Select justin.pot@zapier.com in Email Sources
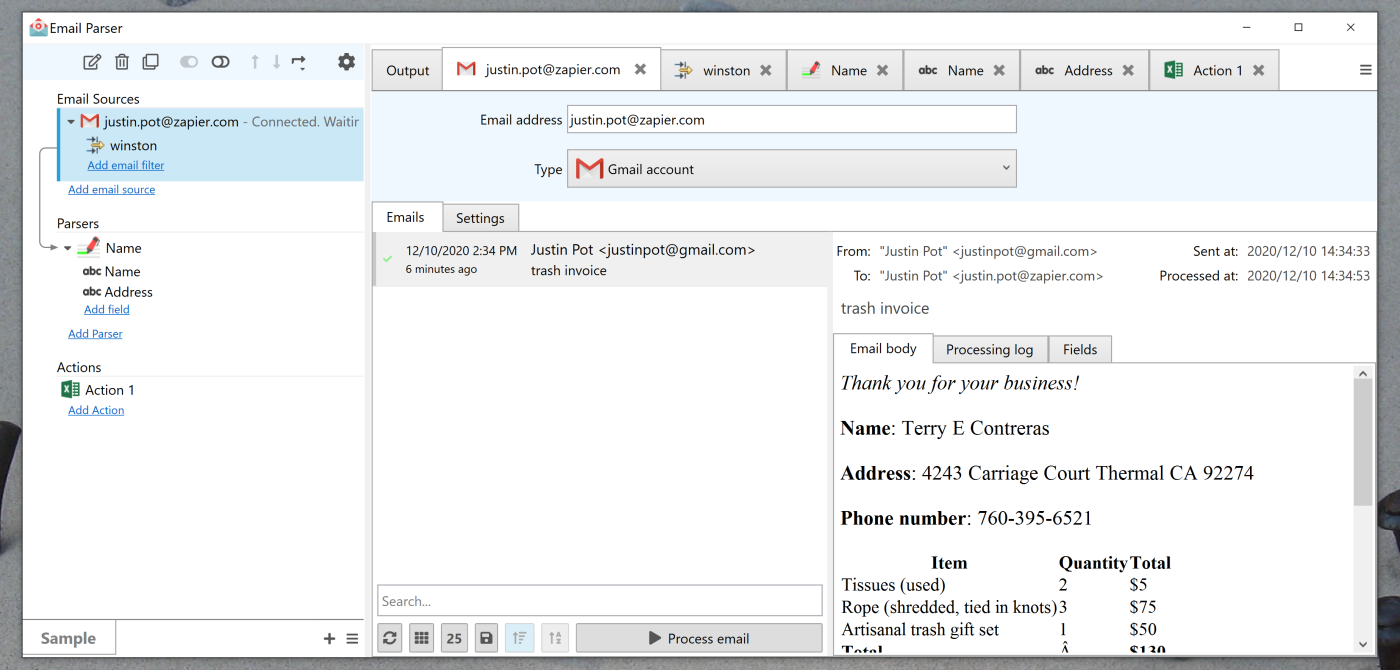This screenshot has height=670, width=1400. [x=171, y=122]
